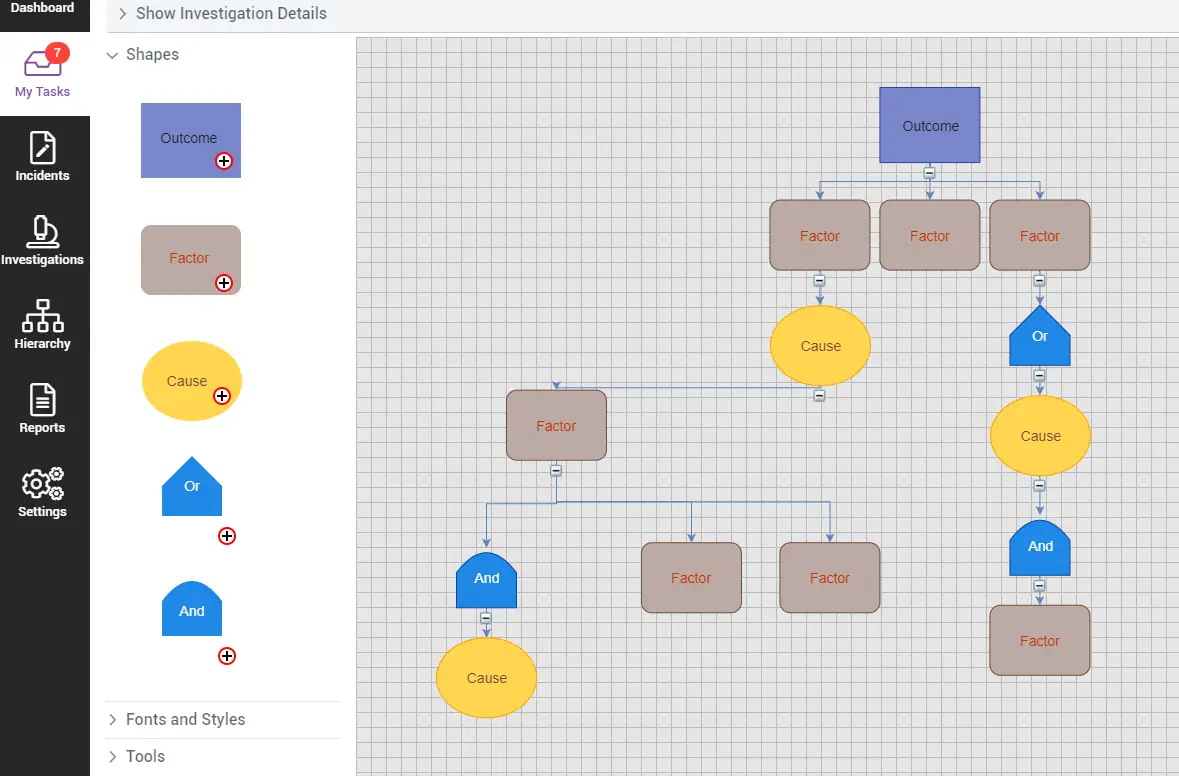Add Factor shape via its plus icon
This screenshot has width=1179, height=776.
coord(224,283)
